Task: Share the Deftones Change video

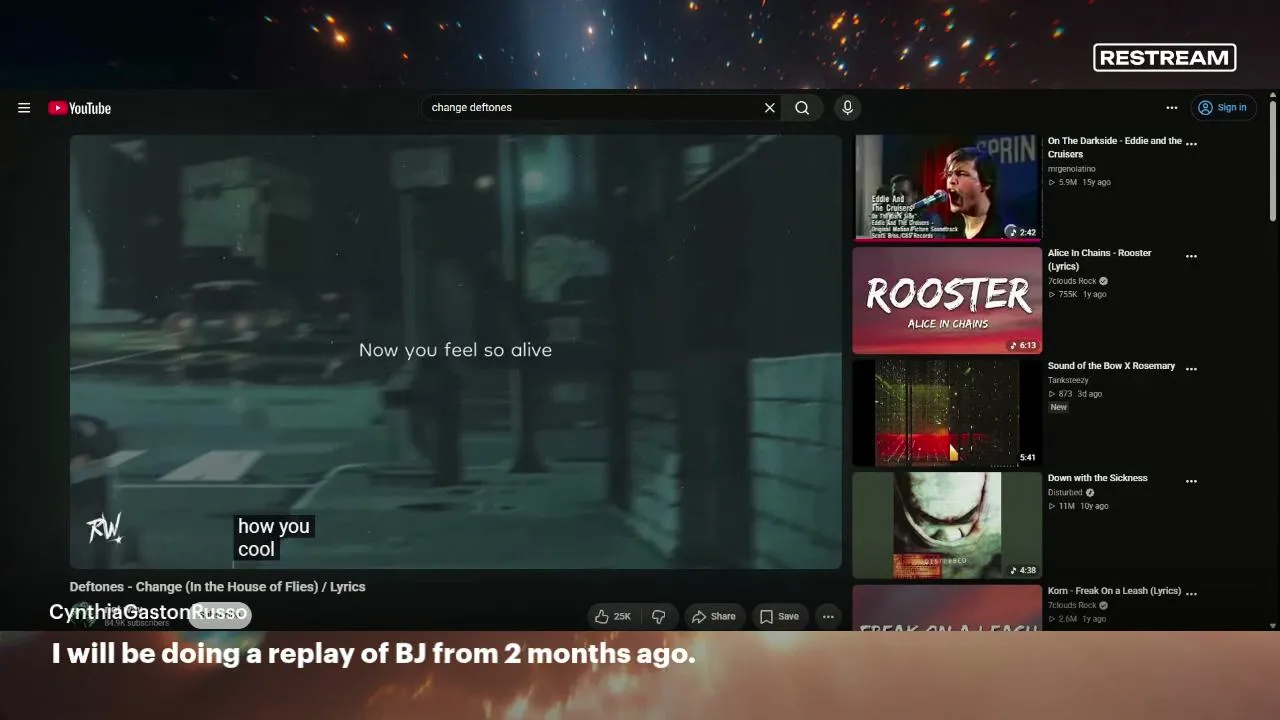Action: click(714, 617)
